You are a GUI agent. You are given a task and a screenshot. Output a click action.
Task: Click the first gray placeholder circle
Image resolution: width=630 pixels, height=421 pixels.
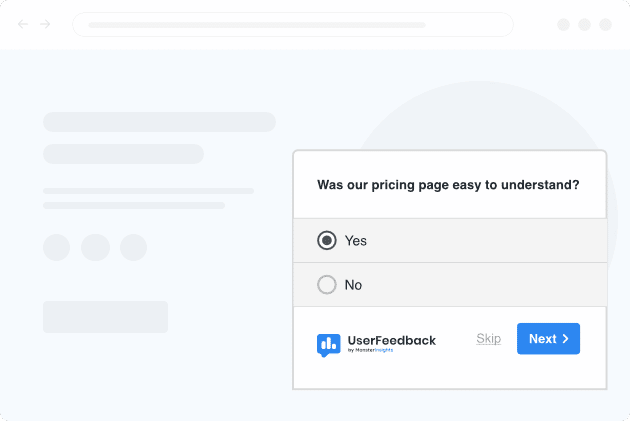pos(56,247)
